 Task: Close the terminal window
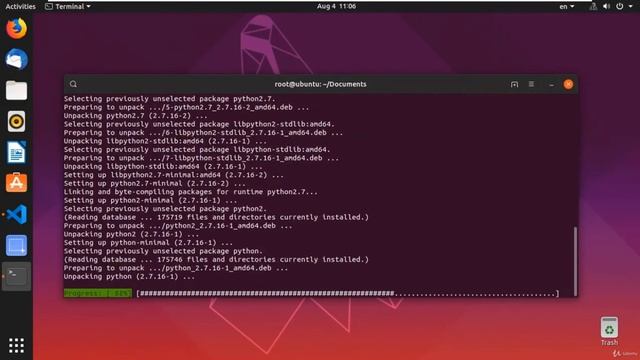(568, 84)
